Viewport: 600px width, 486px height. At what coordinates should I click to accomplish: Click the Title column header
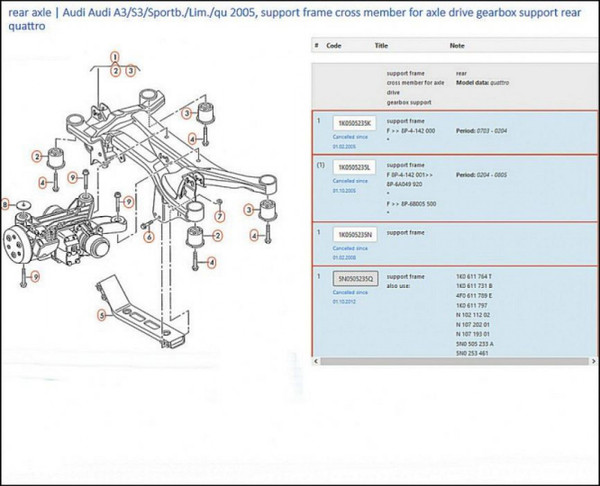tap(381, 45)
